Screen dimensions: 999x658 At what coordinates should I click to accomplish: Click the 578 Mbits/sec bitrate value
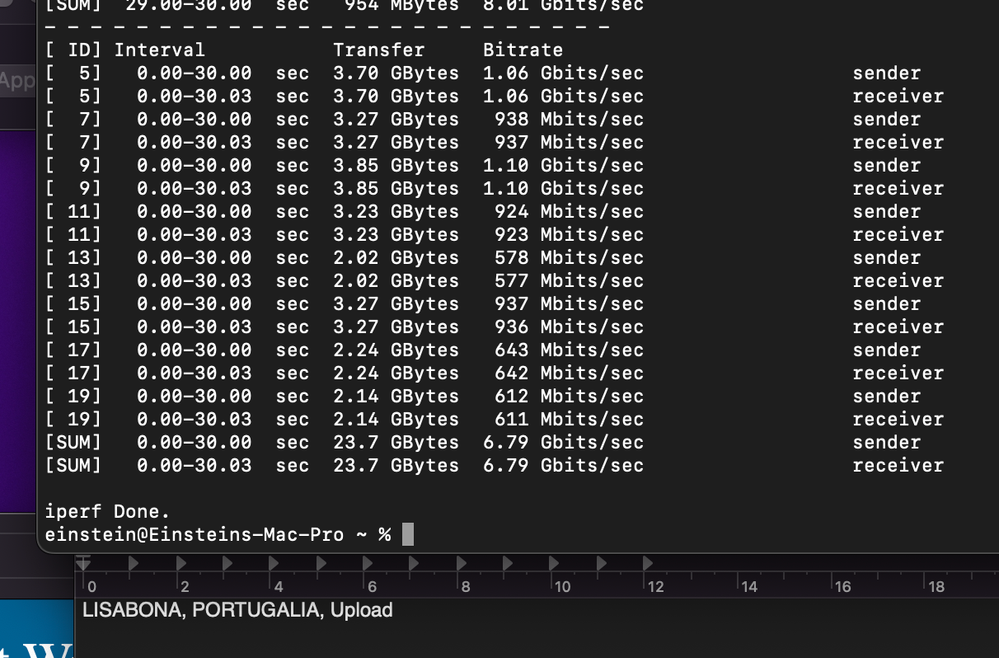click(569, 258)
